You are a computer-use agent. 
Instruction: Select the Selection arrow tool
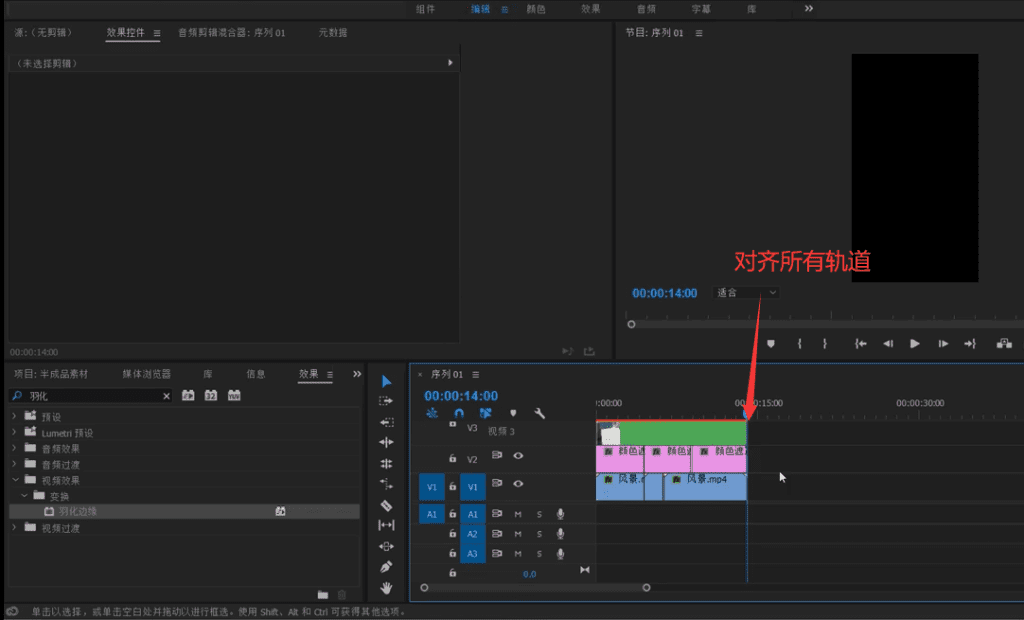(386, 381)
